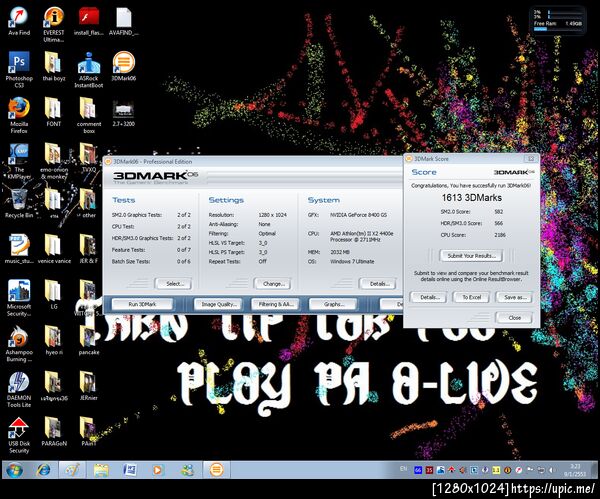Open the DAEMON Tools Lite shortcut

(19, 389)
